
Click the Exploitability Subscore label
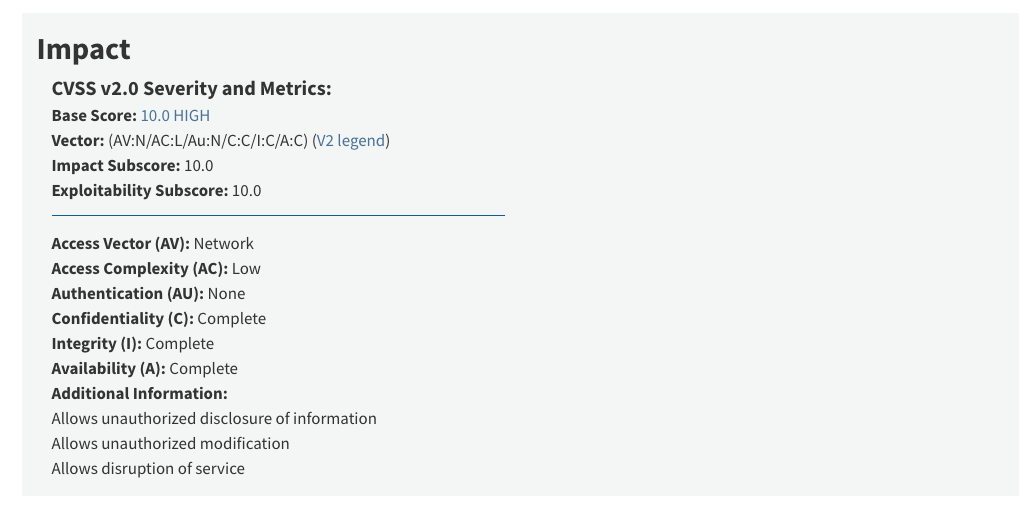pos(139,191)
